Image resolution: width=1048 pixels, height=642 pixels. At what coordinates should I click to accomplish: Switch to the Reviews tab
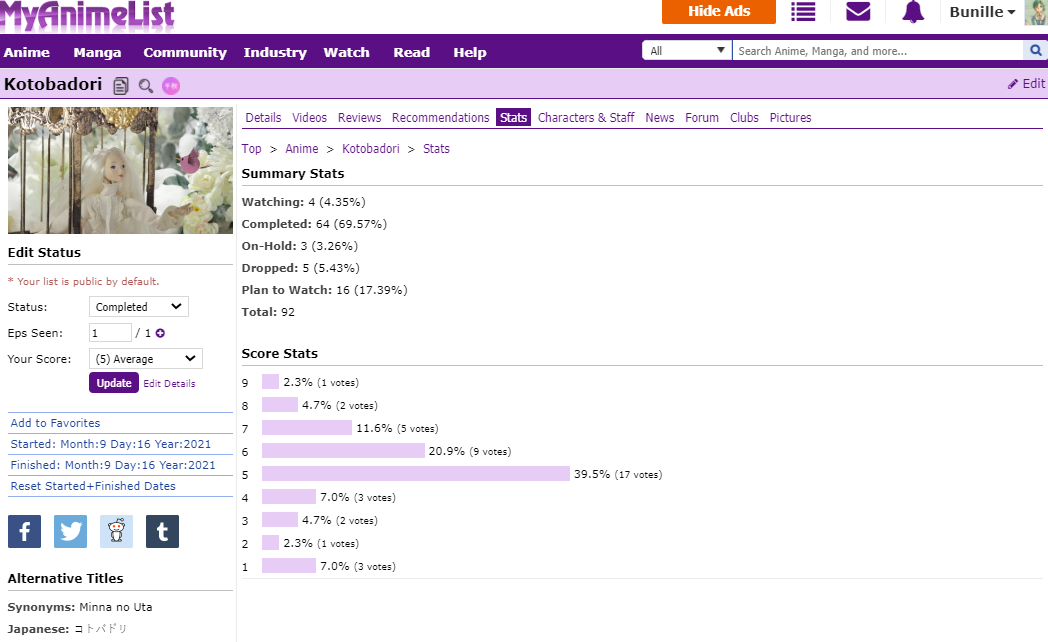click(360, 118)
